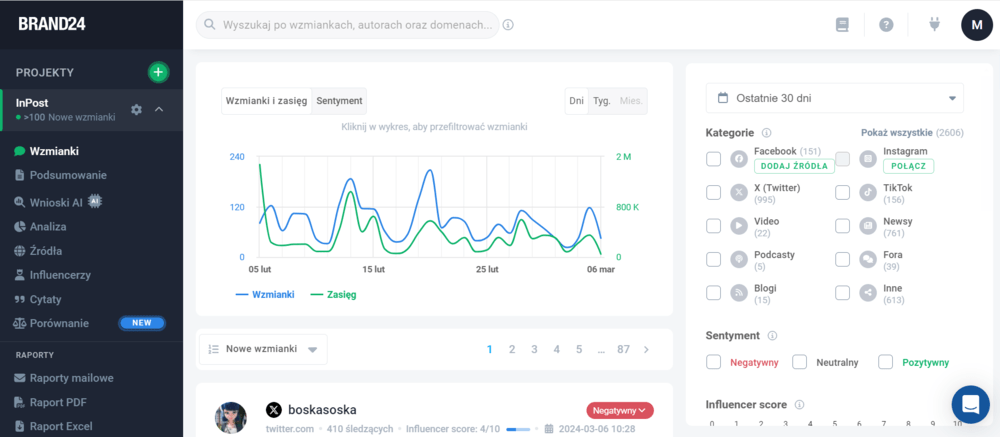Image resolution: width=1000 pixels, height=437 pixels.
Task: Click the green add project plus icon
Action: [158, 72]
